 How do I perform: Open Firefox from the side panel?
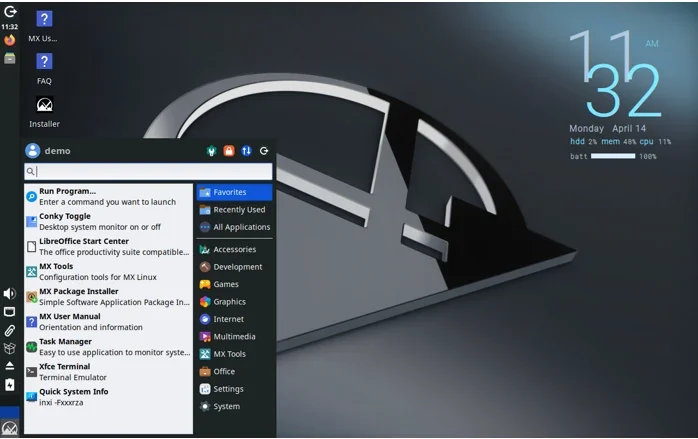click(9, 41)
